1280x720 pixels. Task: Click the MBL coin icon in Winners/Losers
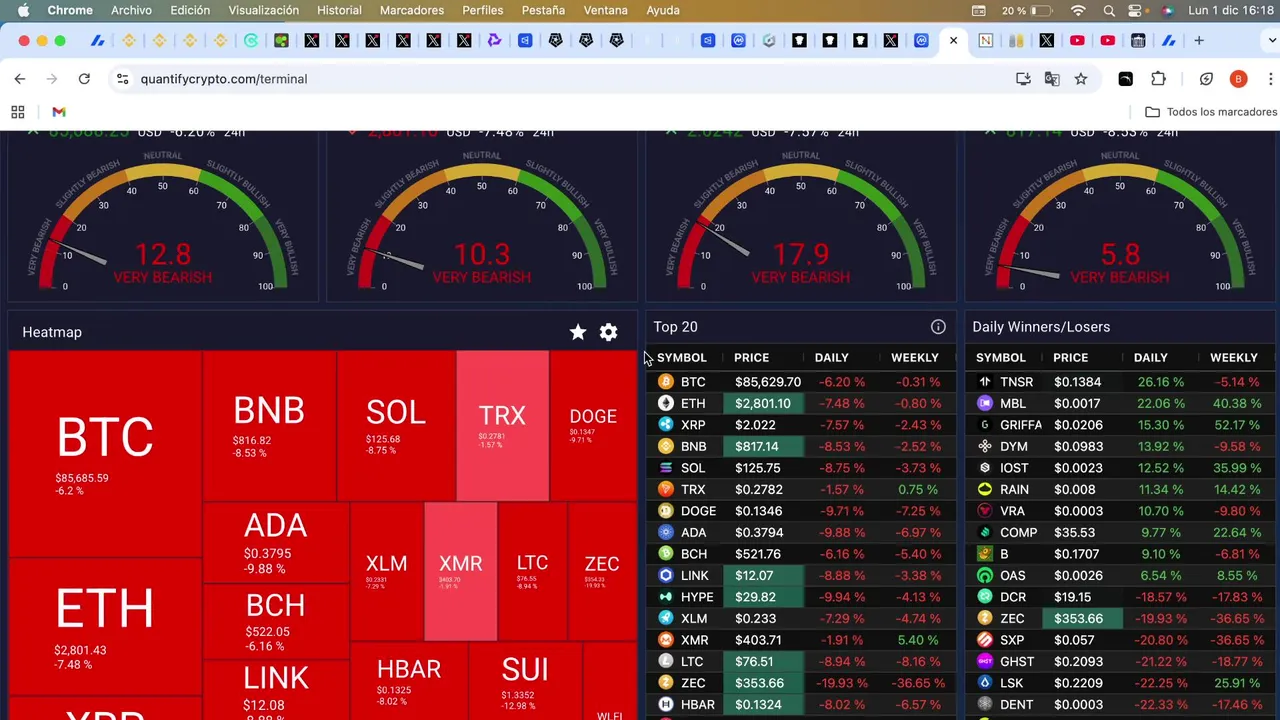tap(985, 403)
